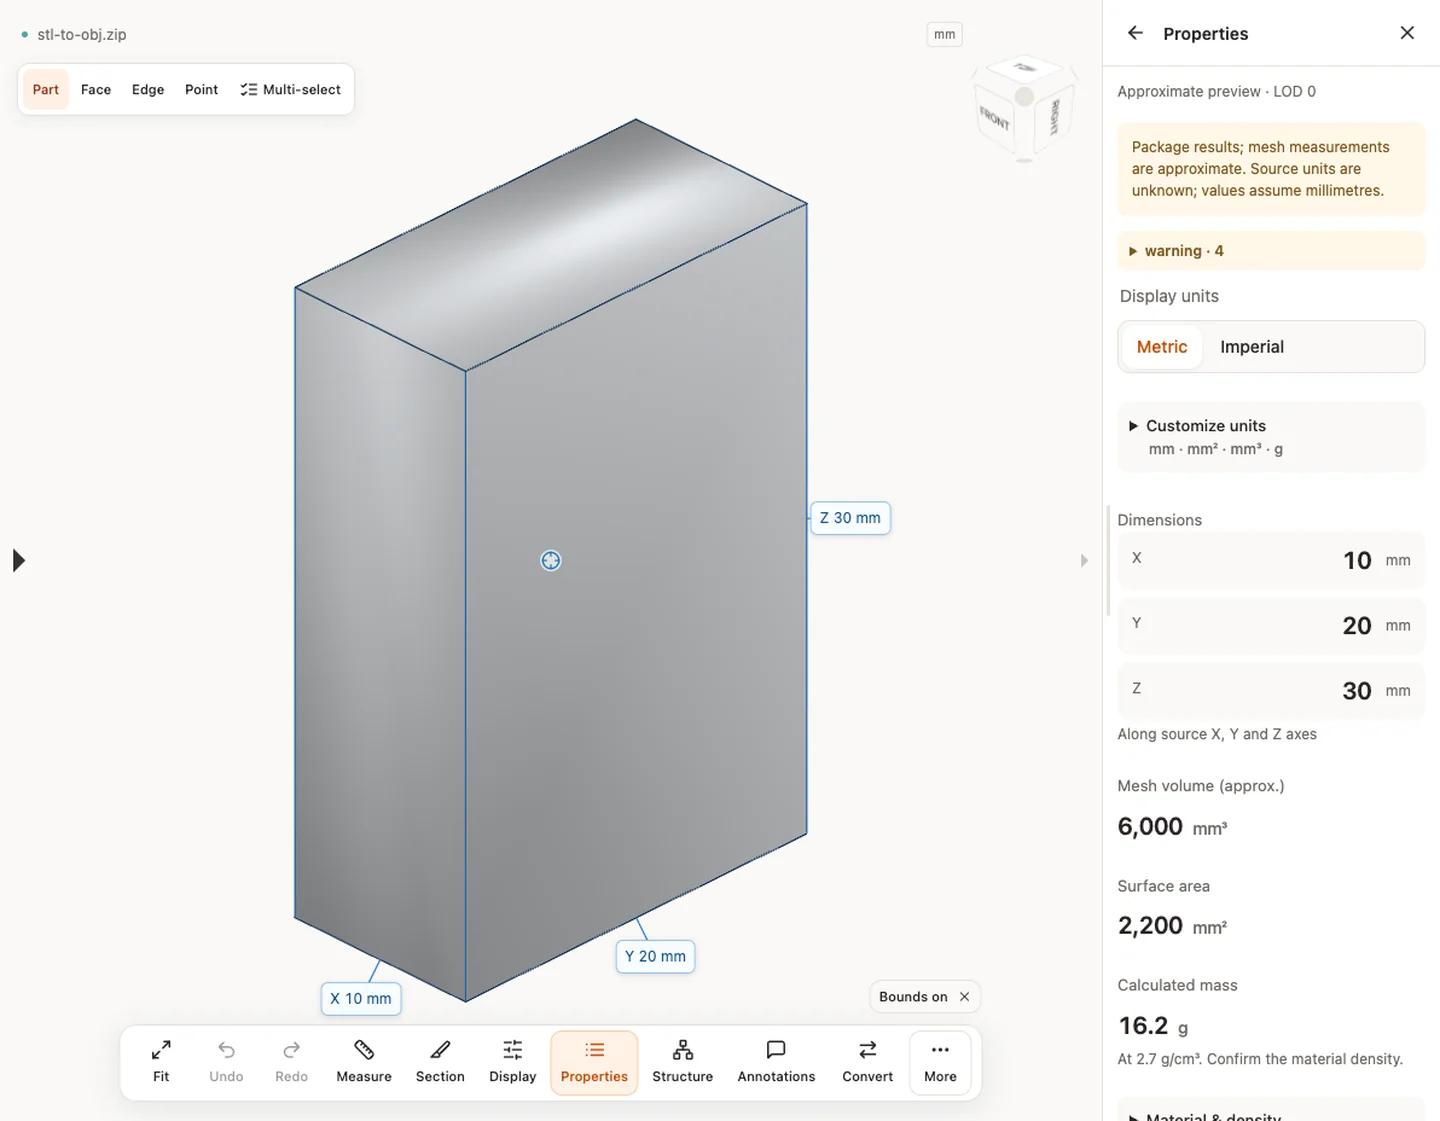Click the stl-to-obj.zip file name

(x=82, y=34)
